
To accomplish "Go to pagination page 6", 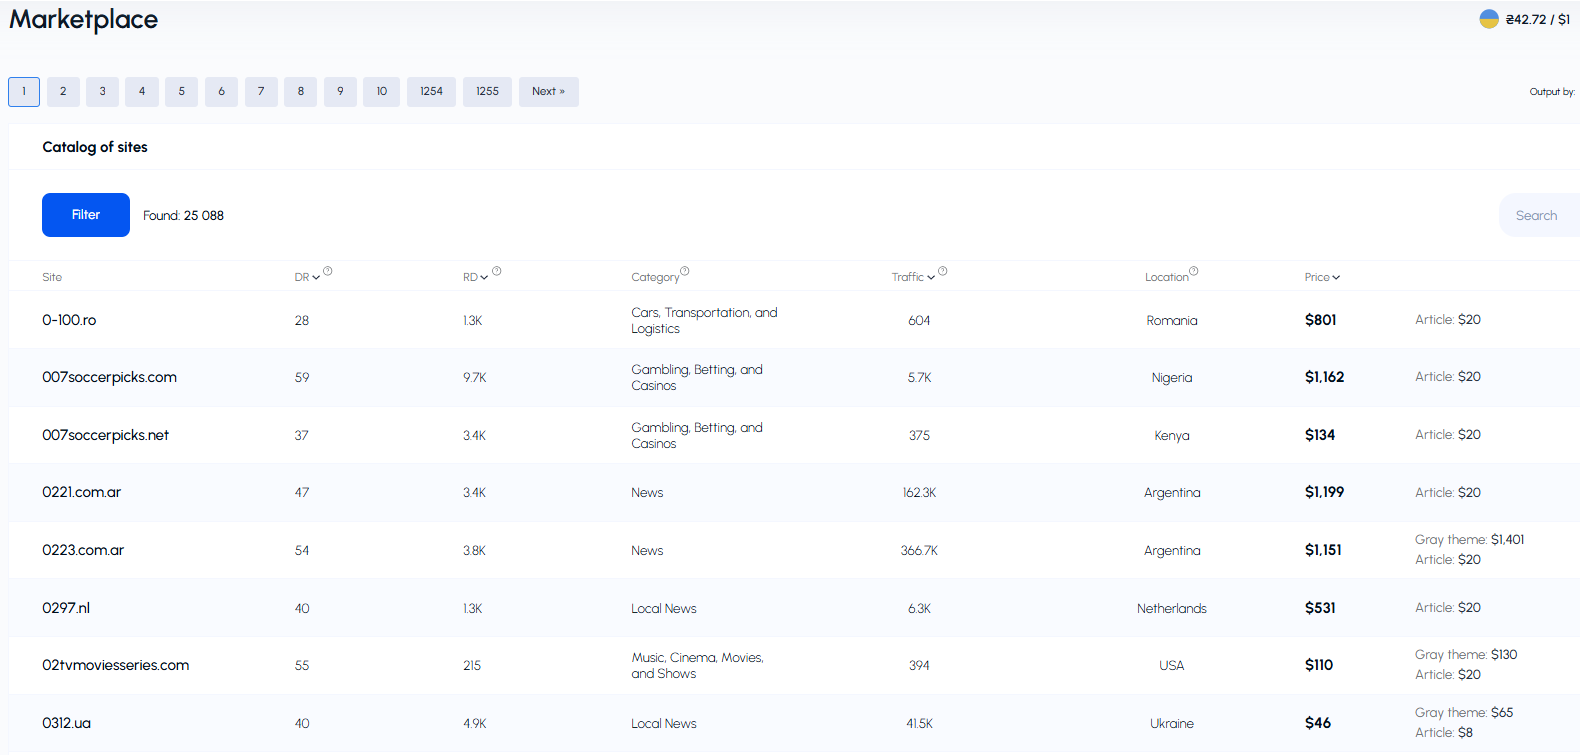I will tap(221, 92).
